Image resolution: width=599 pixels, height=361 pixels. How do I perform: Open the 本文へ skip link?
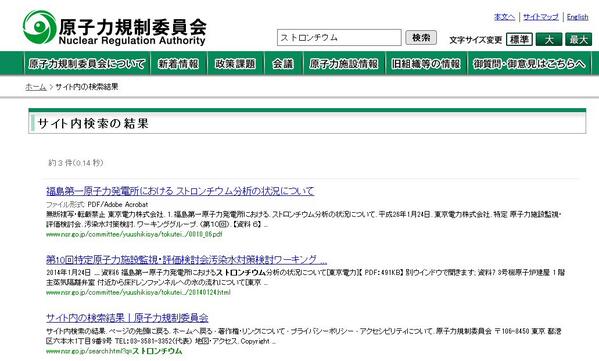point(504,17)
